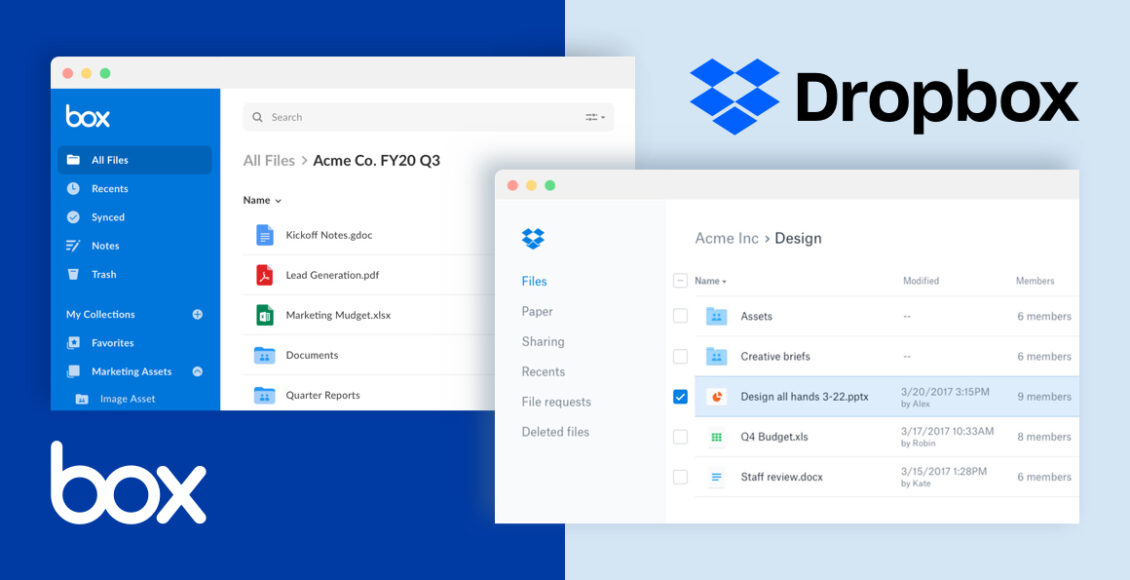The width and height of the screenshot is (1130, 580).
Task: Click the Notes icon in Box sidebar
Action: tap(74, 246)
